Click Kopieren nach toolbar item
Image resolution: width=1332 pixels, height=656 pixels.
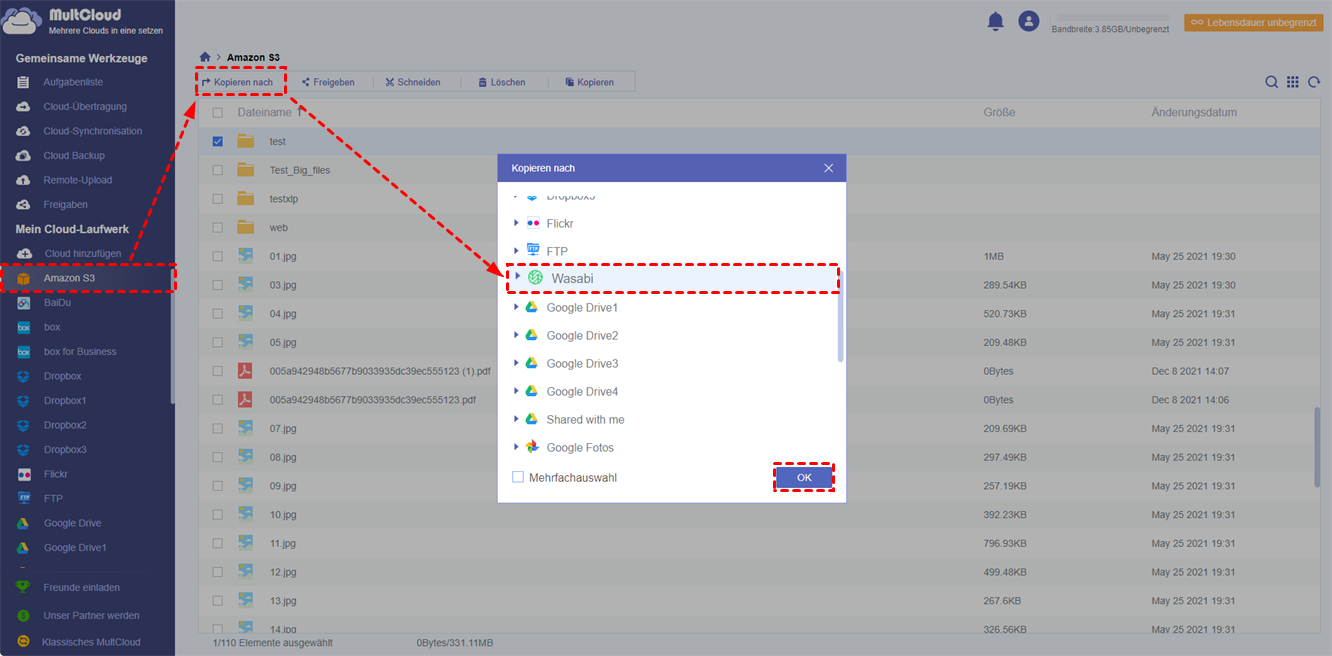(237, 82)
